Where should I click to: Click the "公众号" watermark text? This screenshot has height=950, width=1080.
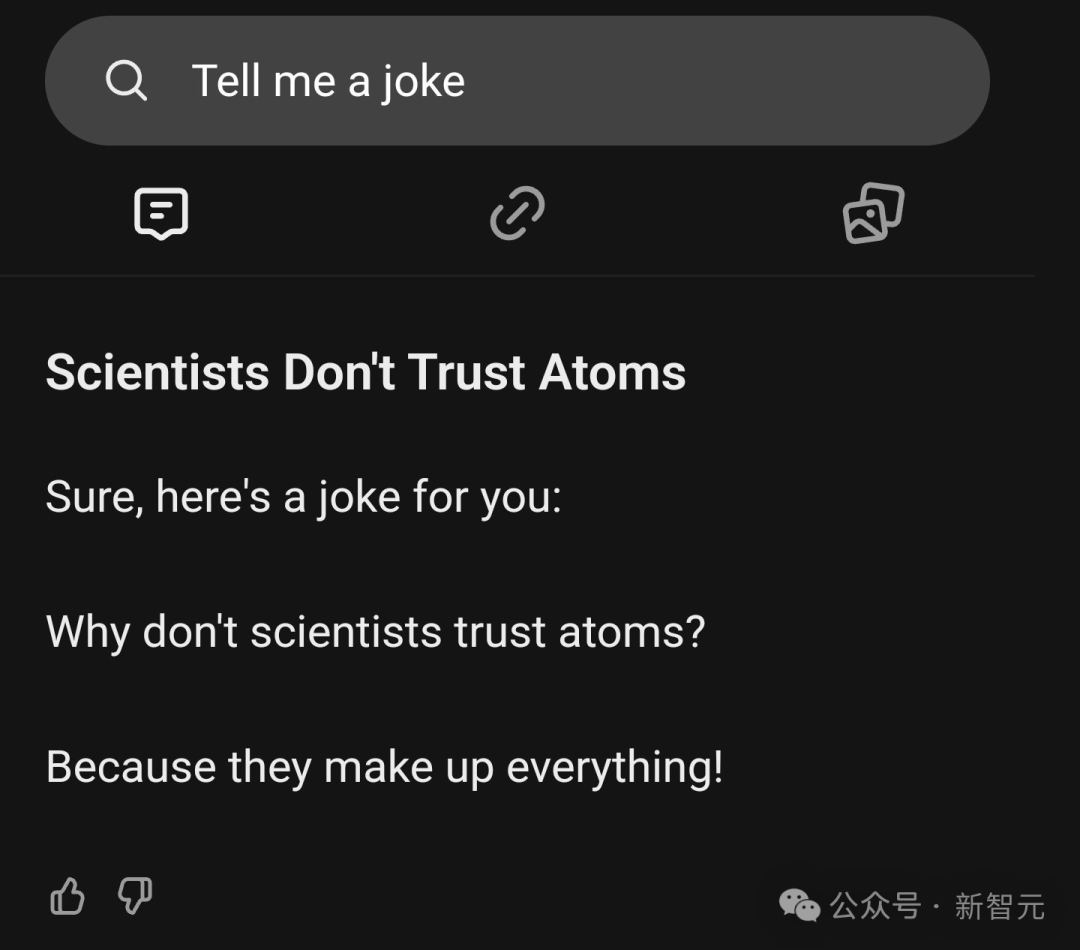(x=876, y=906)
